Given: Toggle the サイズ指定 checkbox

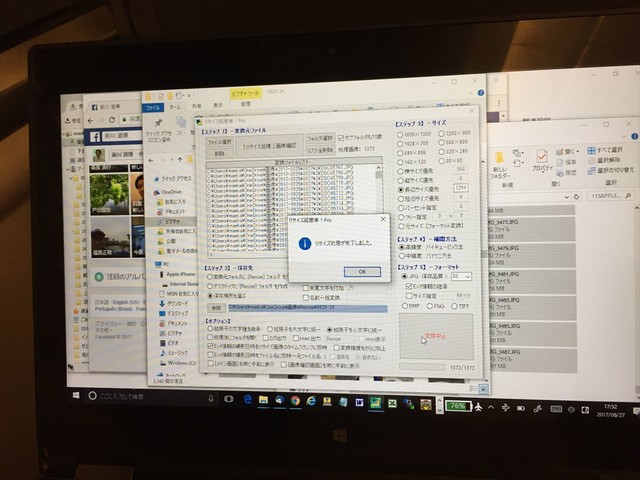Looking at the screenshot, I should tap(409, 296).
